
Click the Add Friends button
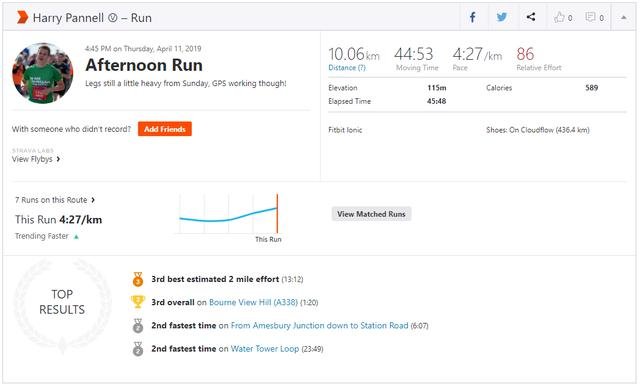point(164,129)
